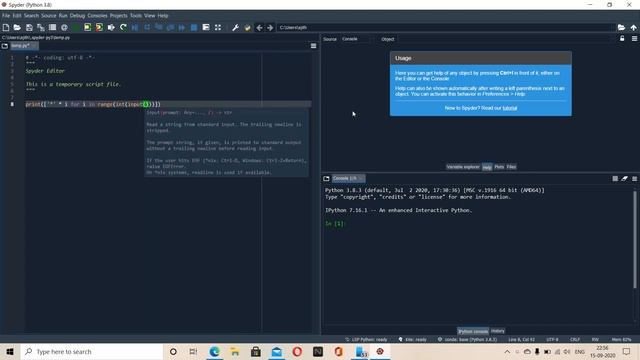This screenshot has height=360, width=640.
Task: Open the Help pane options menu
Action: [x=634, y=38]
